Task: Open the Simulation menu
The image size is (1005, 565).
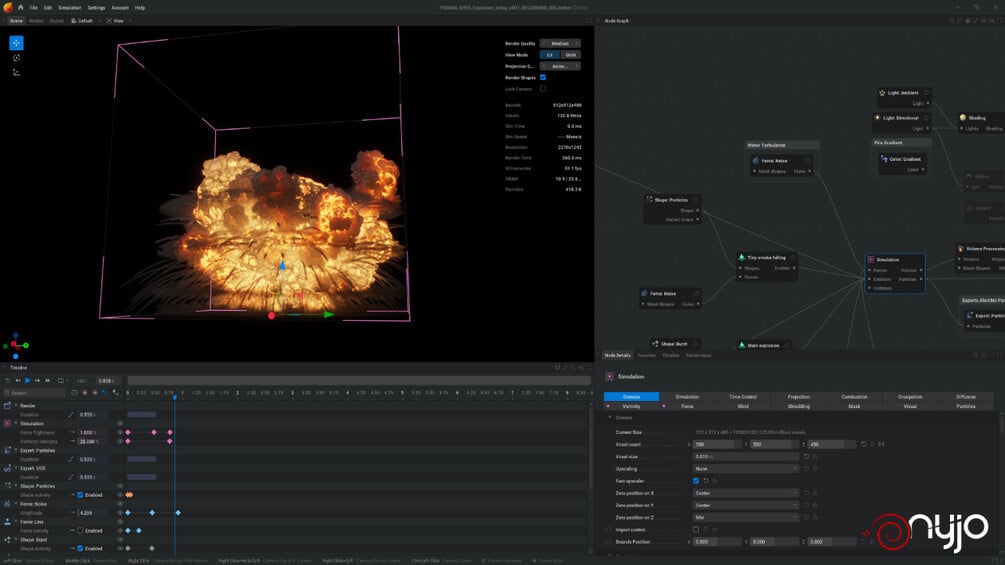Action: coord(69,7)
